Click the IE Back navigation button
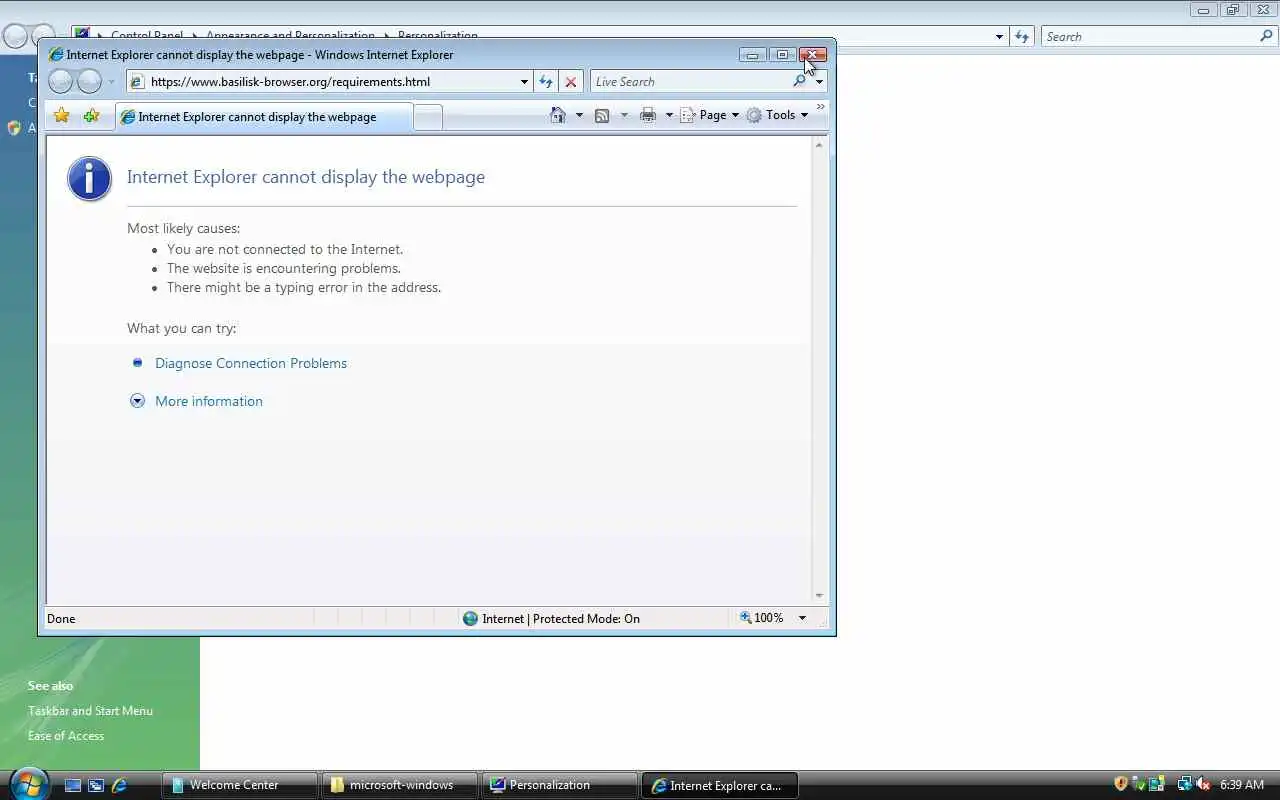This screenshot has height=800, width=1280. pos(61,81)
